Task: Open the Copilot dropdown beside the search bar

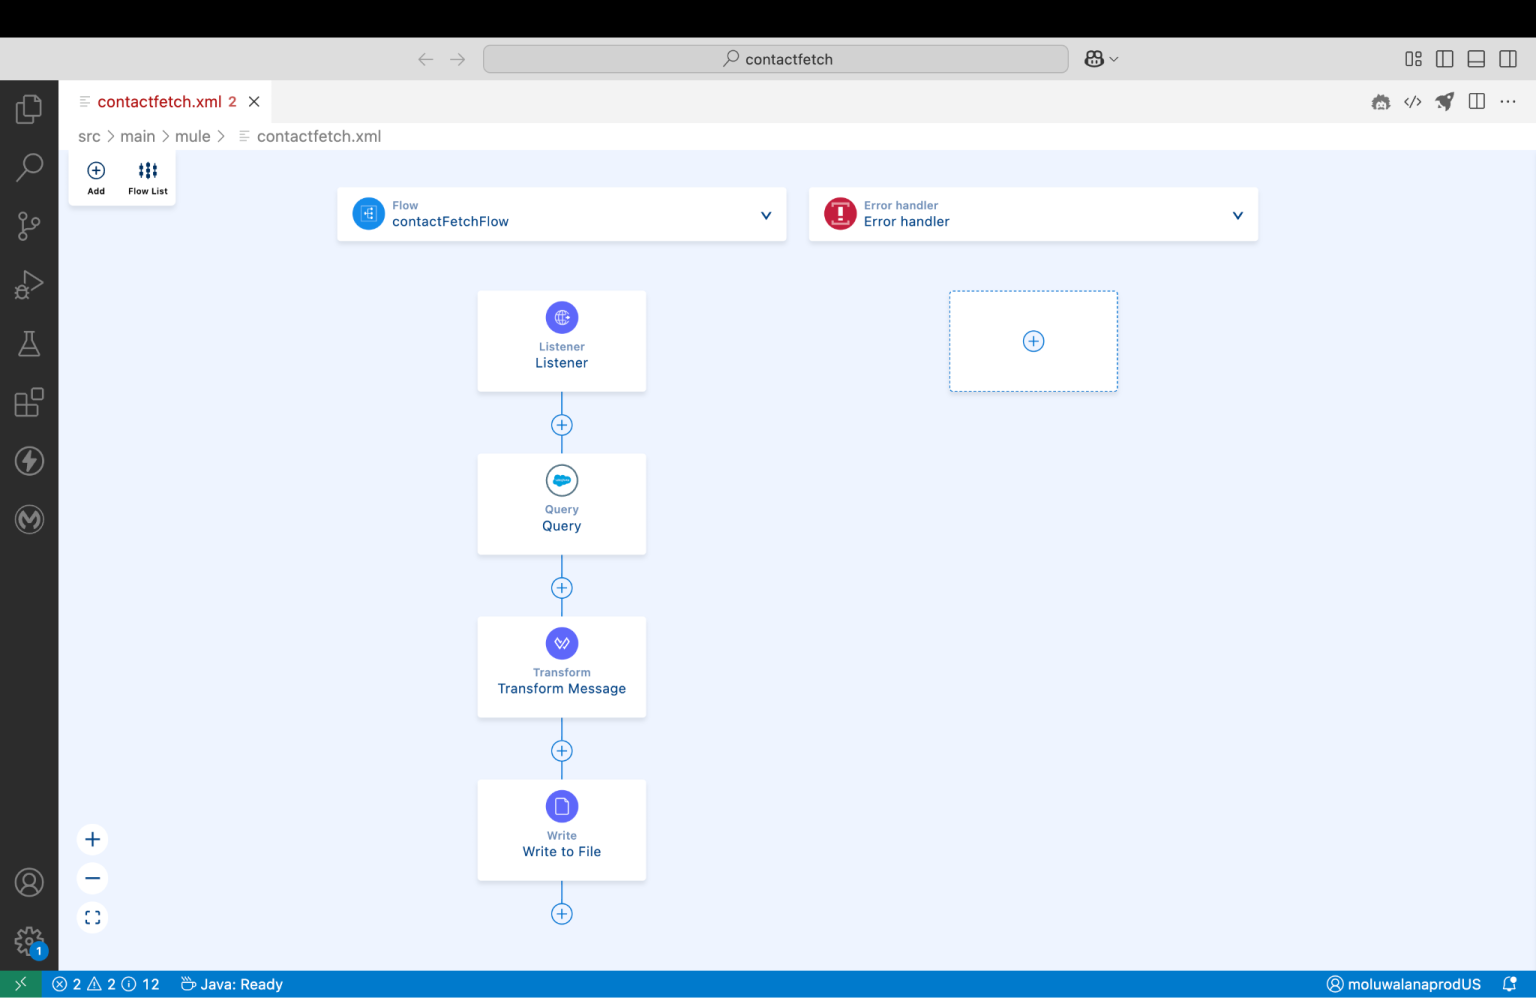Action: 1100,58
